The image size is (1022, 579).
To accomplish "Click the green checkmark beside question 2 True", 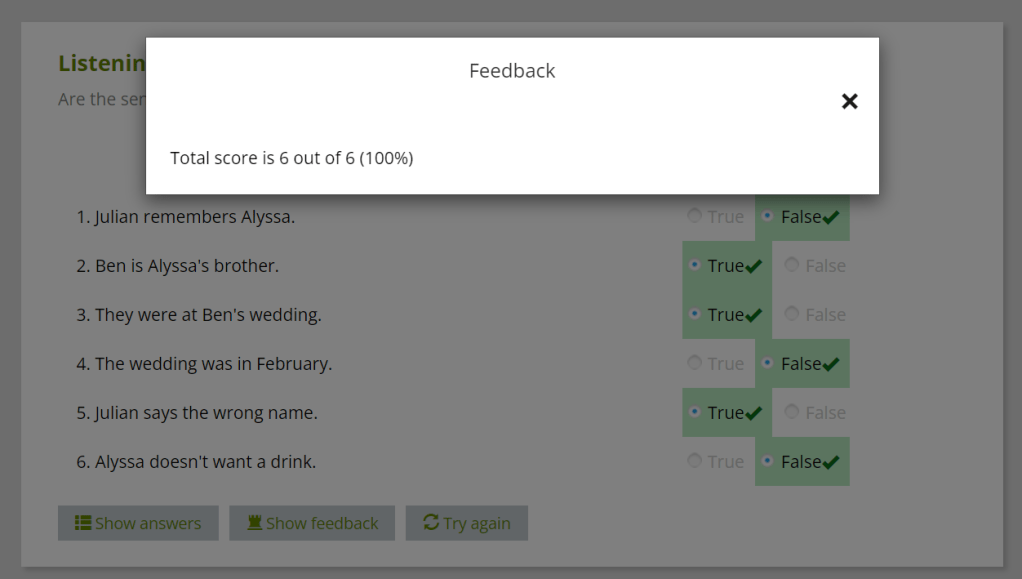I will [754, 267].
